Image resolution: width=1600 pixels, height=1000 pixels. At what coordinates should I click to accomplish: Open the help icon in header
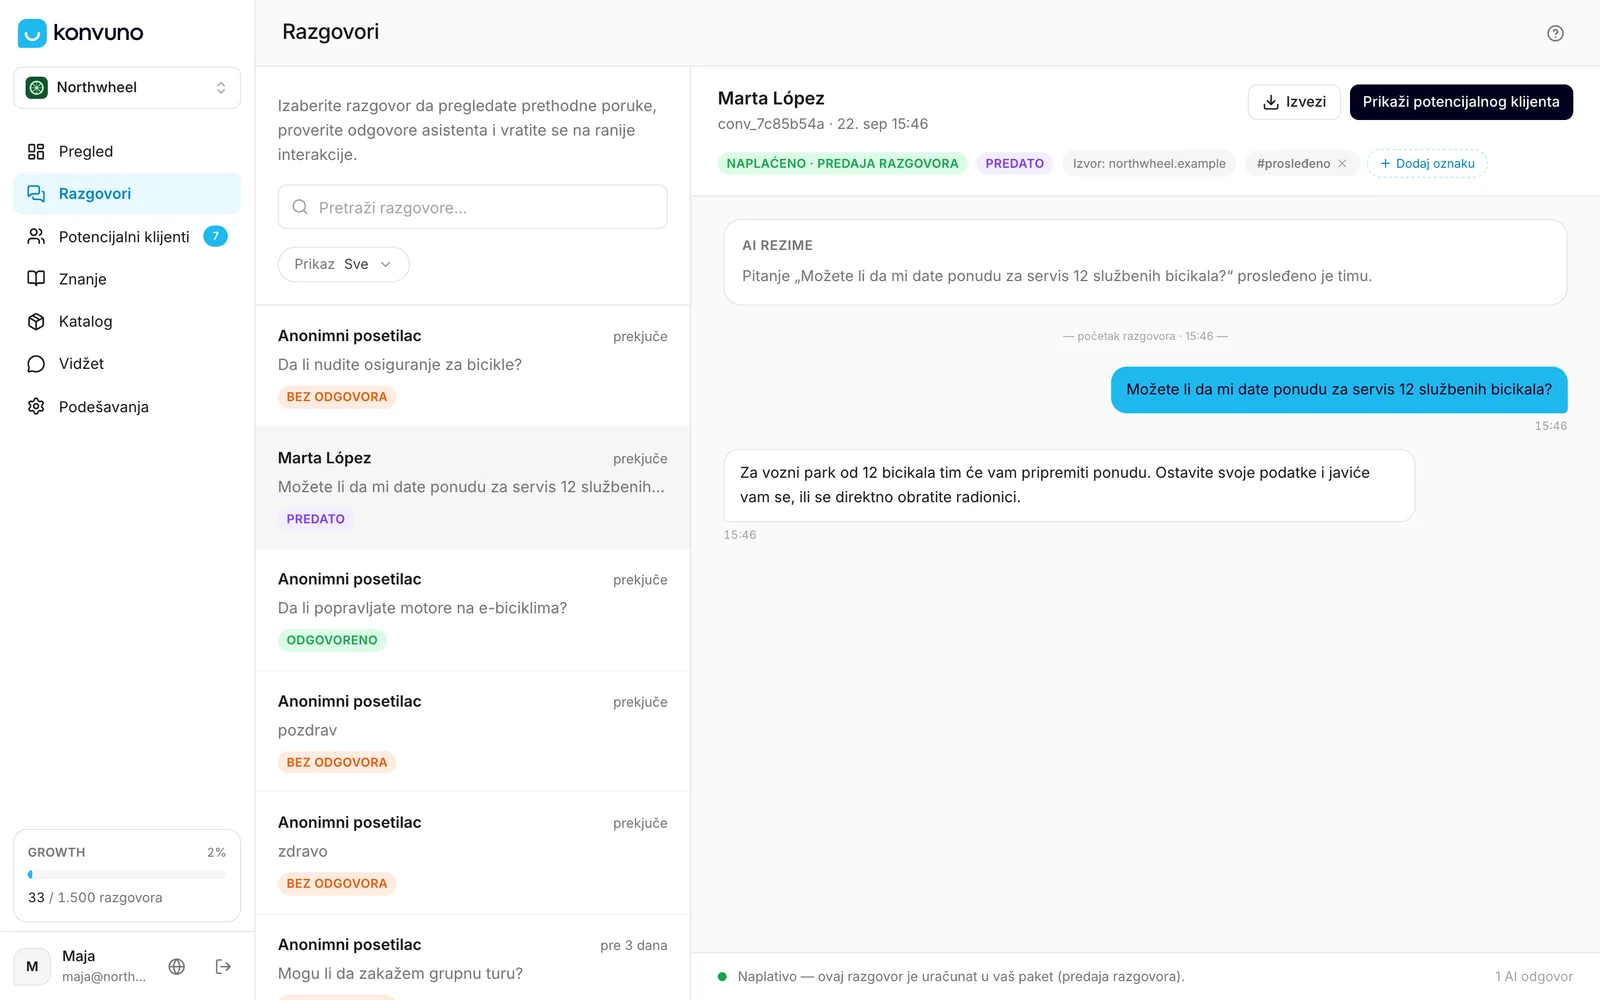(x=1555, y=33)
